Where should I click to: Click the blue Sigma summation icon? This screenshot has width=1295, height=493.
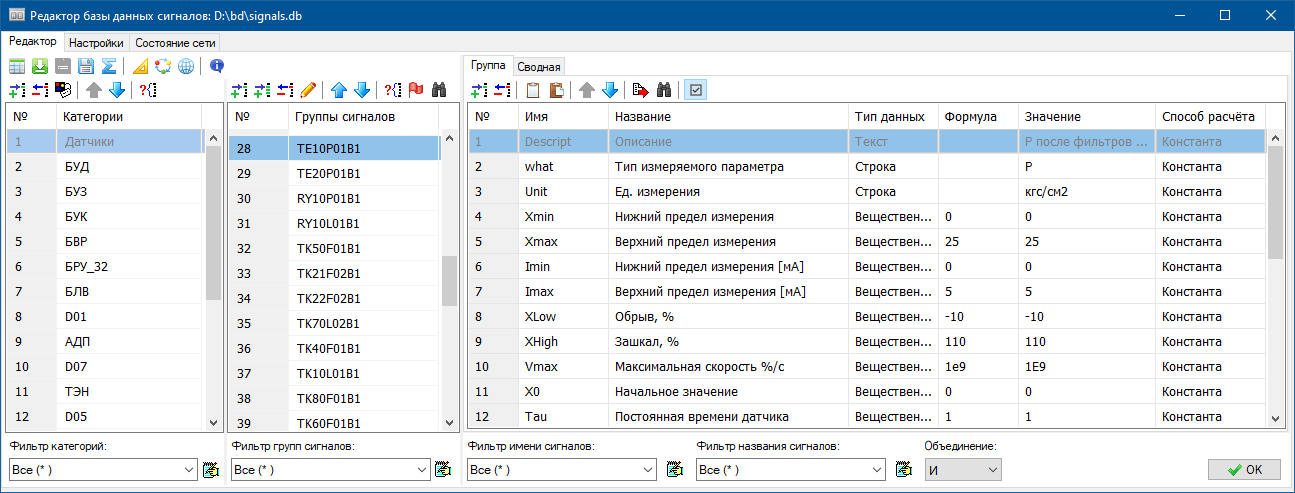tap(107, 67)
